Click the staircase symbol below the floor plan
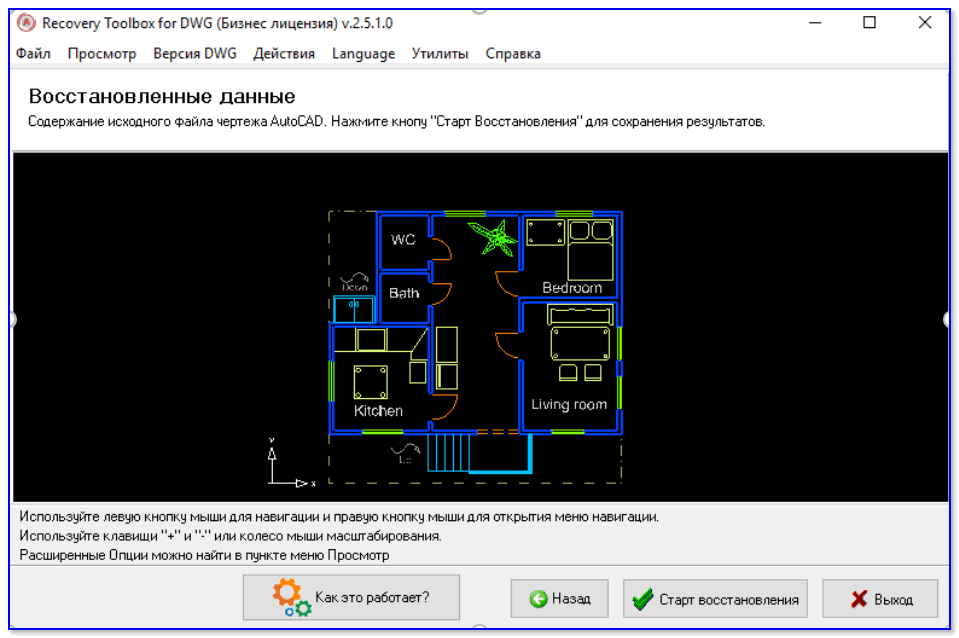The image size is (959, 638). coord(448,453)
